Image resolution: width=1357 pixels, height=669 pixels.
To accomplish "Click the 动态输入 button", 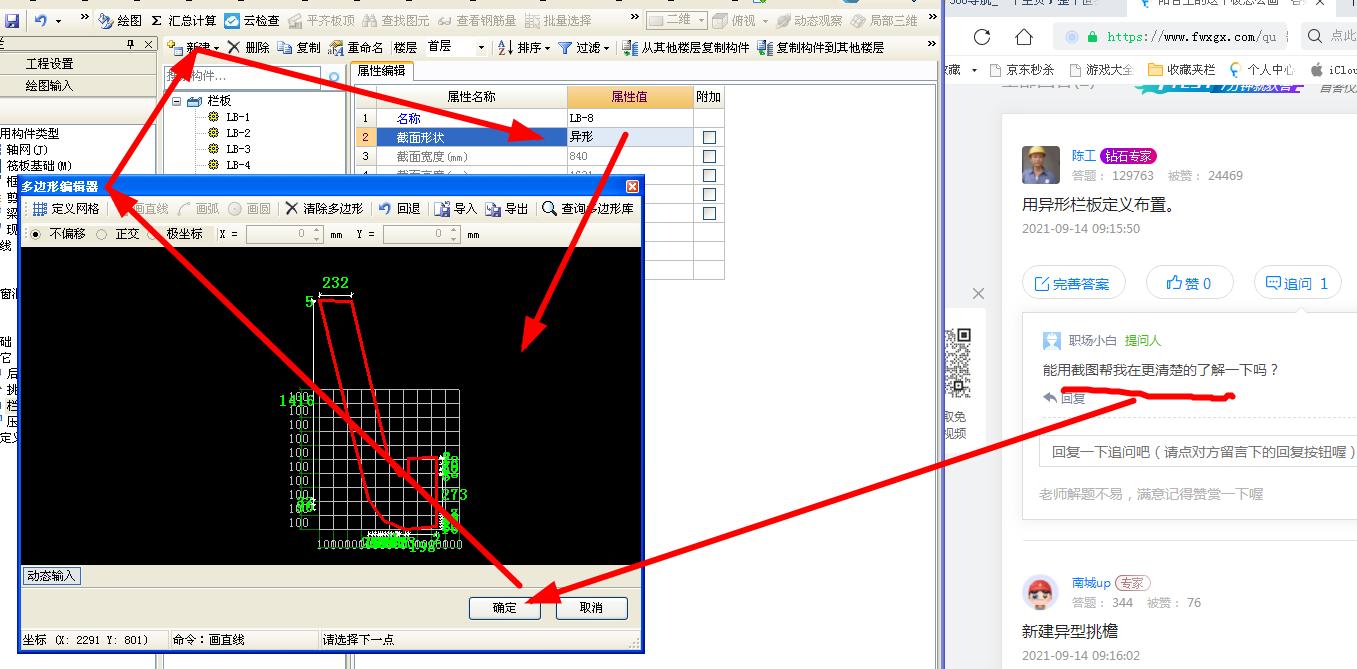I will click(51, 576).
